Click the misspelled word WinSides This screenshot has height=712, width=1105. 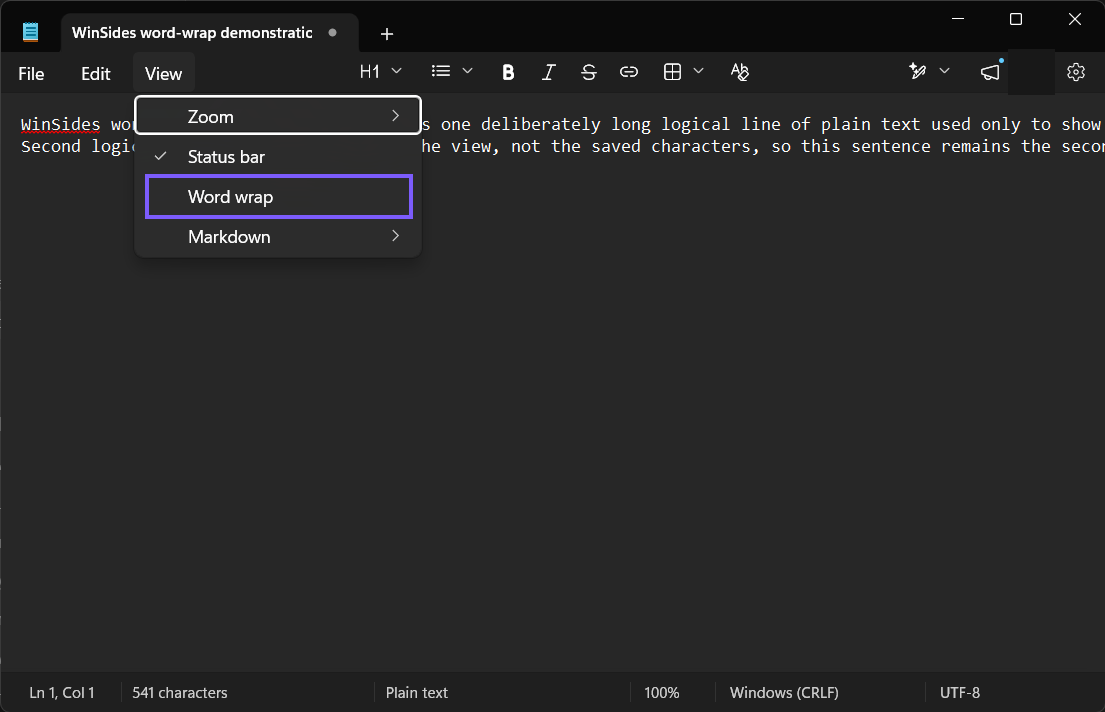tap(61, 125)
